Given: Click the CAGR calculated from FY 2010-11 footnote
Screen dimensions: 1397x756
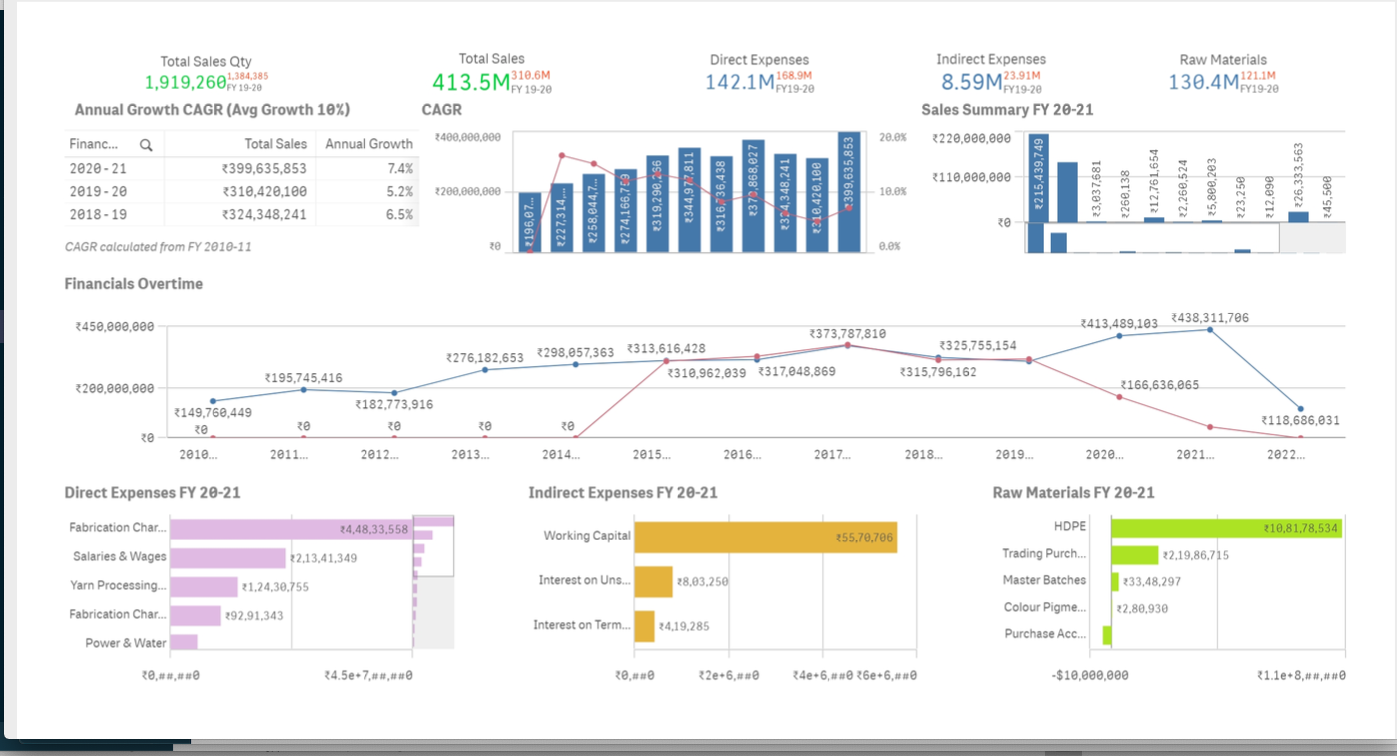Looking at the screenshot, I should pyautogui.click(x=158, y=246).
